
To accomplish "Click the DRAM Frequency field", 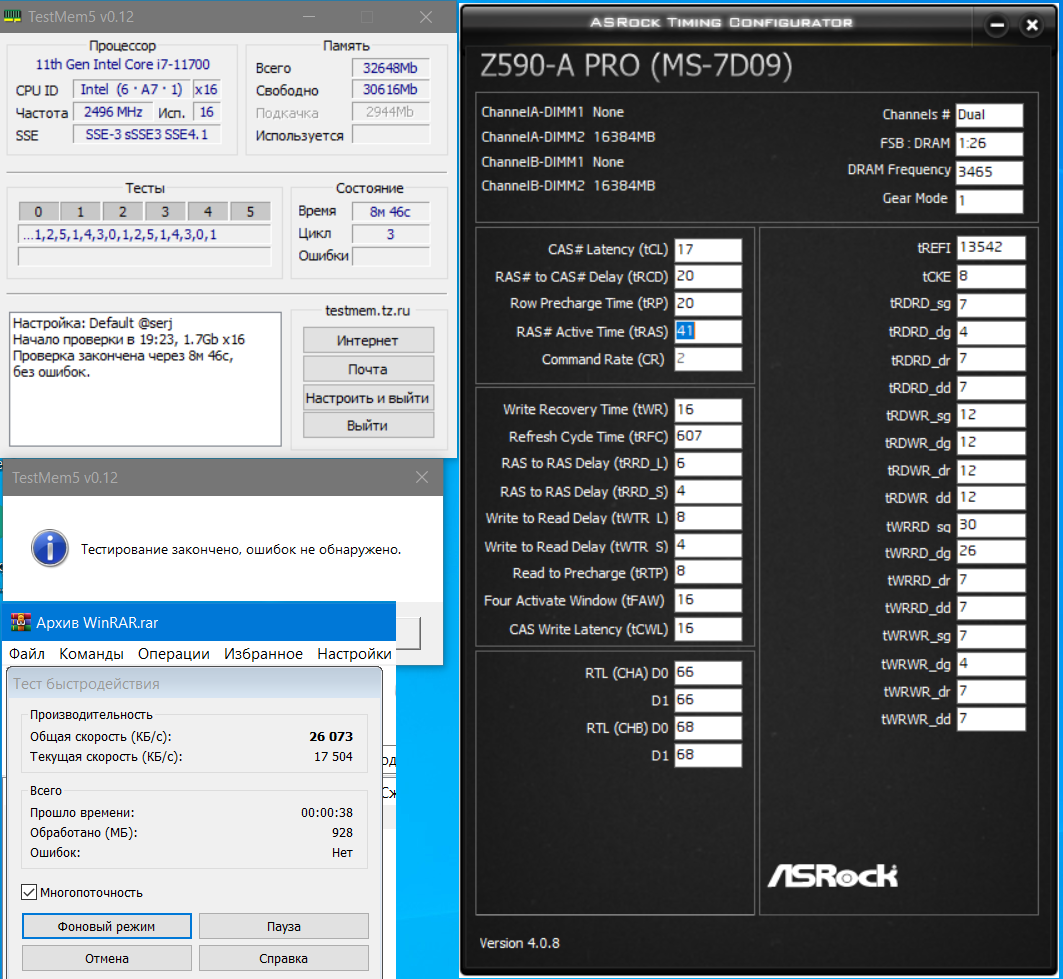I will (x=989, y=172).
